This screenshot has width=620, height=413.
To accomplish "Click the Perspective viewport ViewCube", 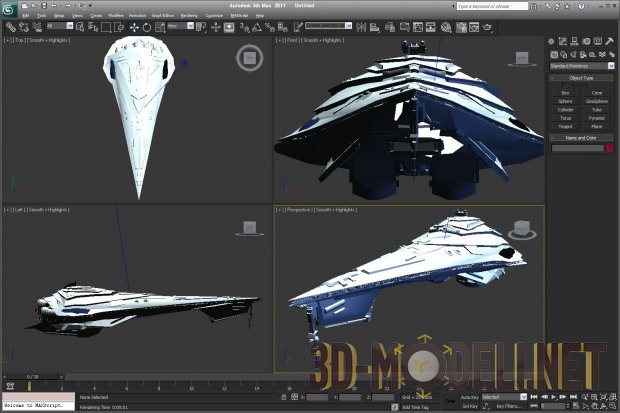I will coord(520,230).
